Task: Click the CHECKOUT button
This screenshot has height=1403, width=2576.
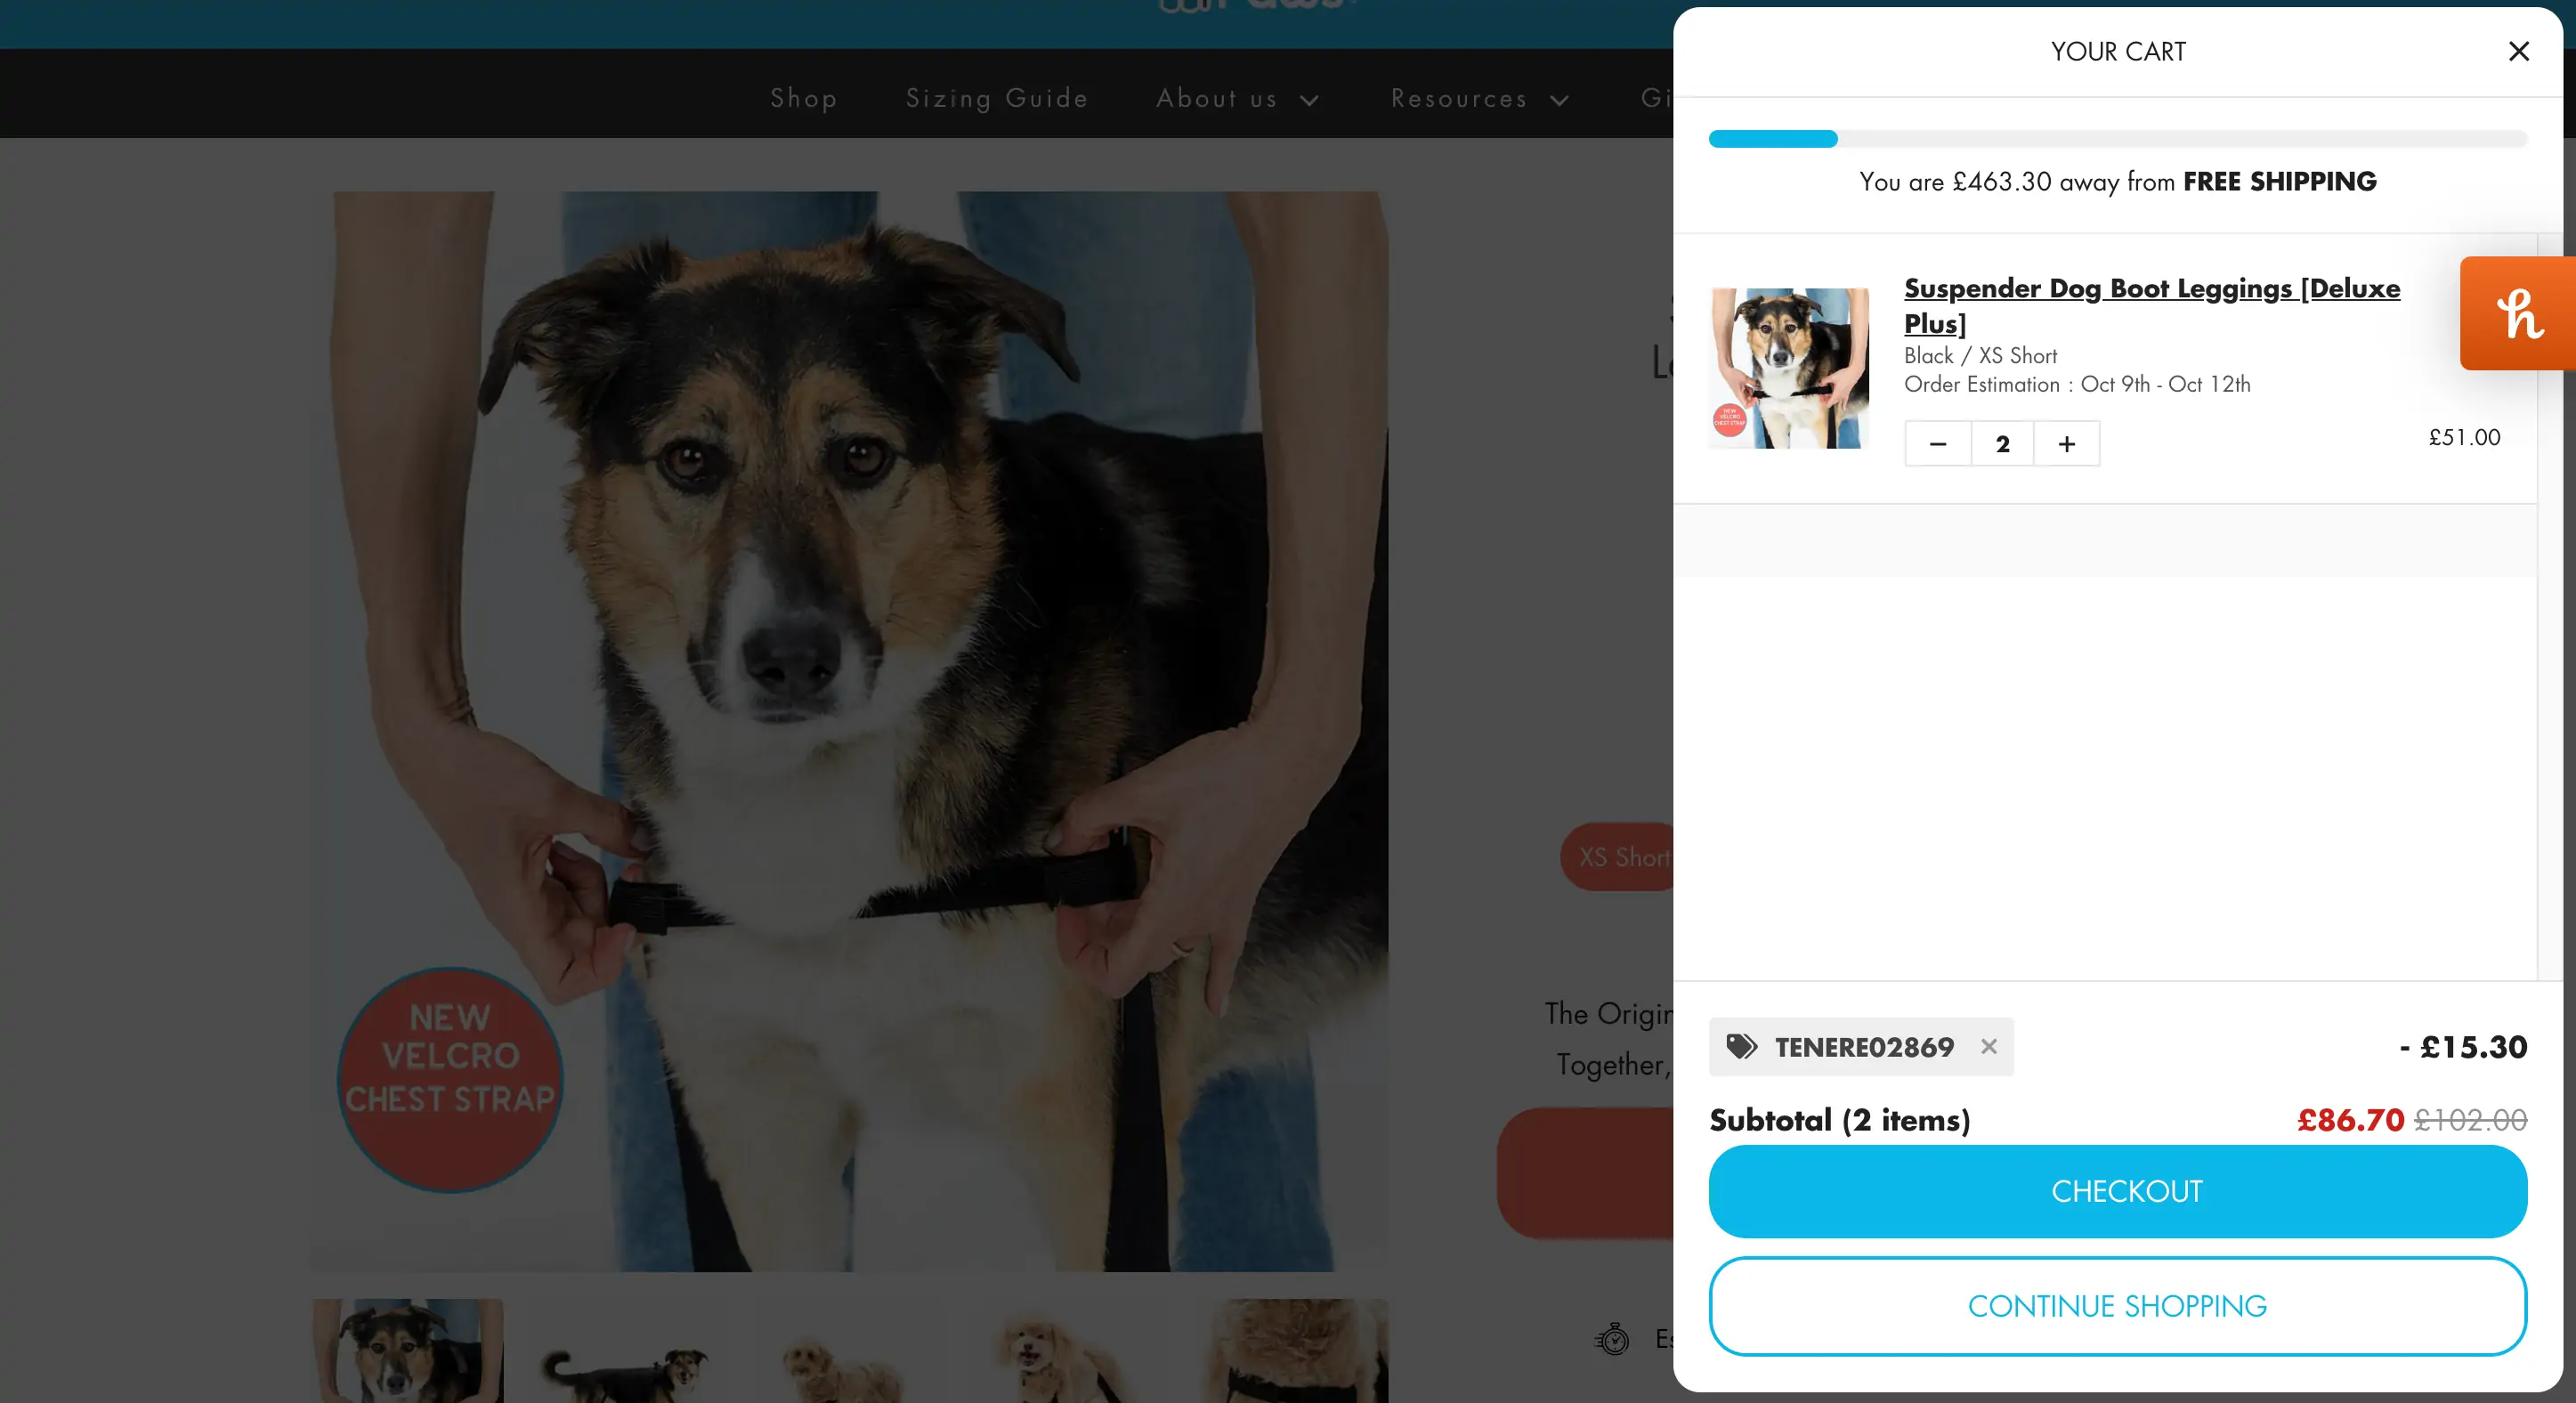Action: click(x=2117, y=1191)
